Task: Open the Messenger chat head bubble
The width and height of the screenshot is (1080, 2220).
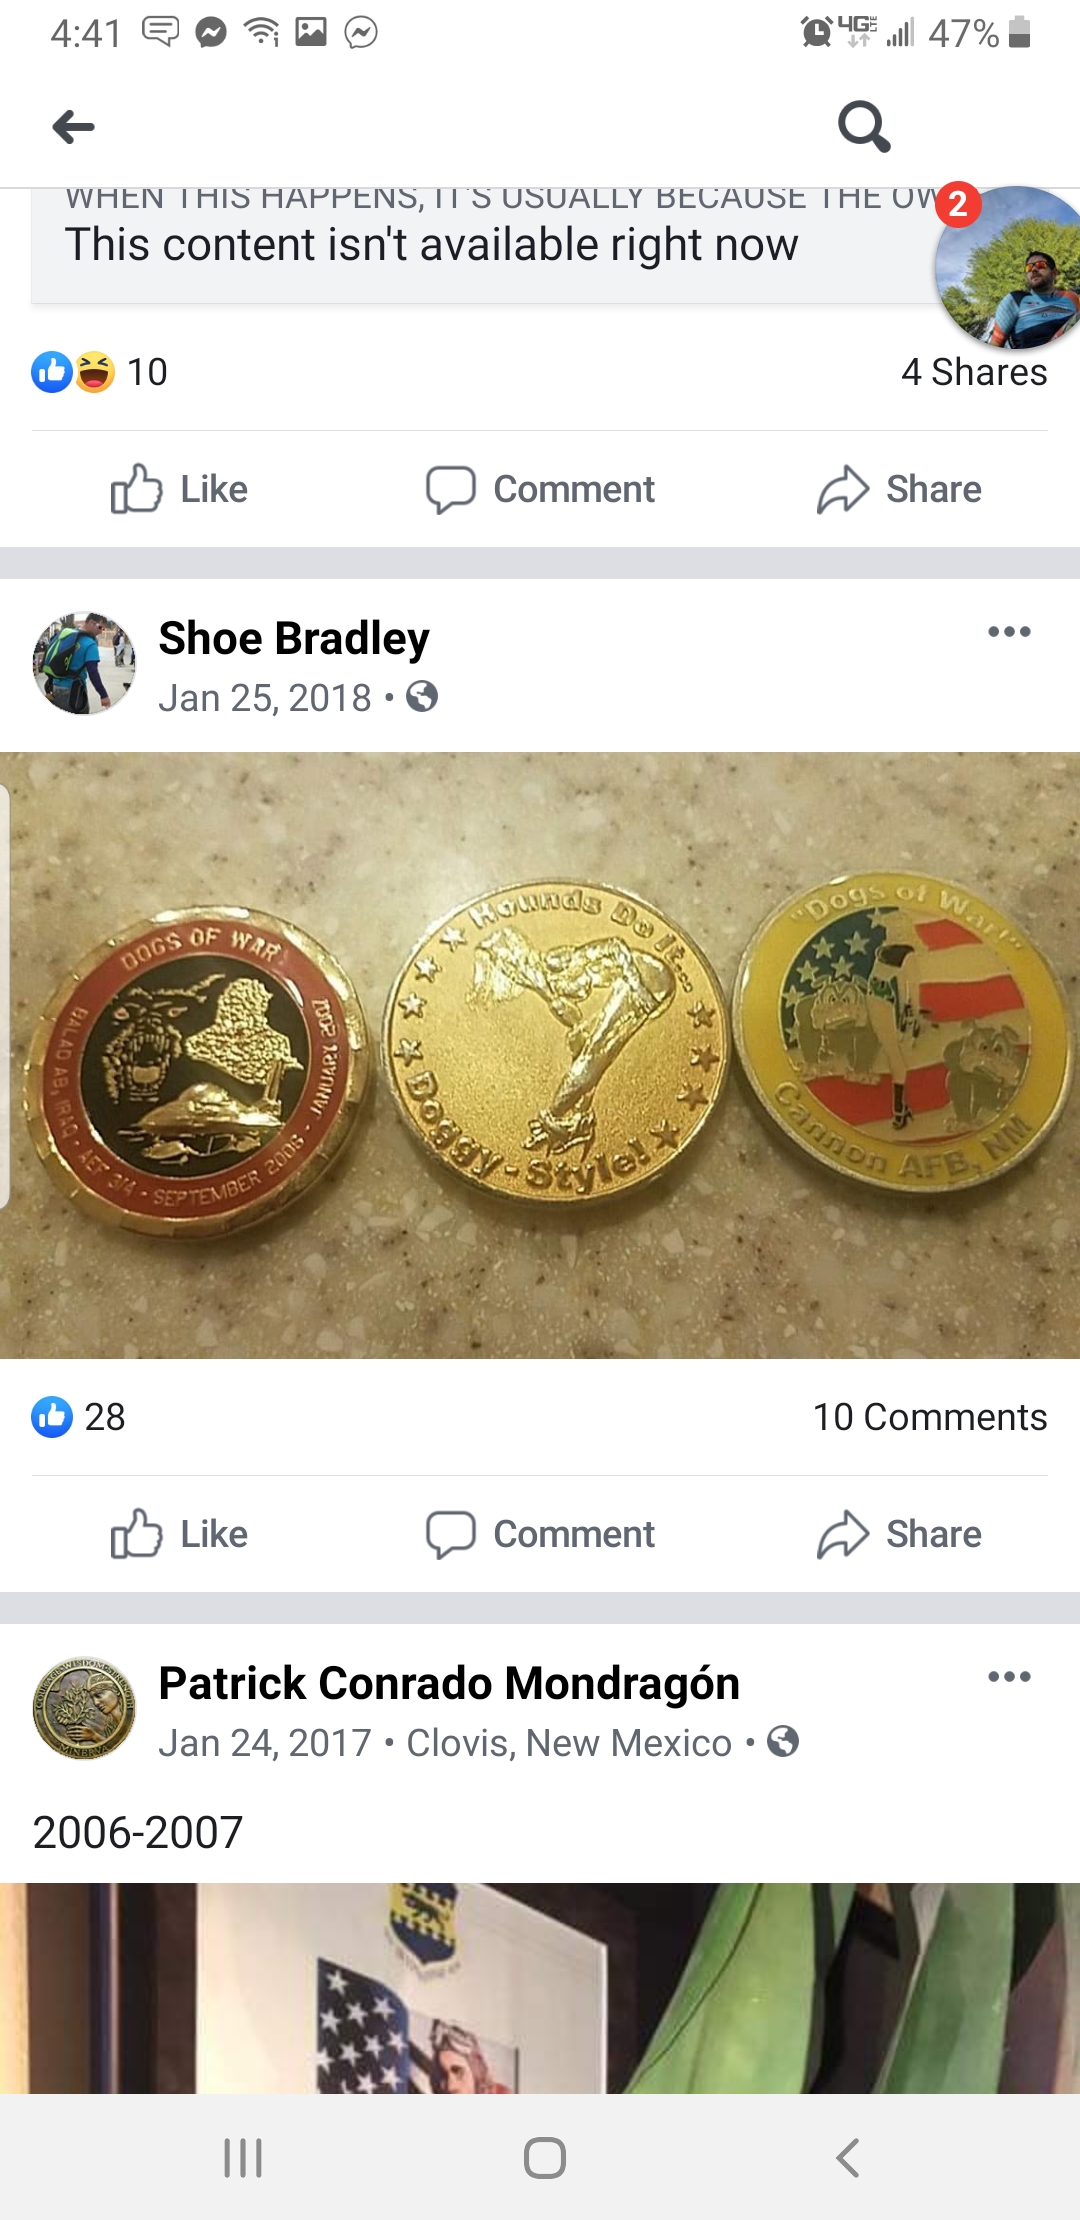Action: point(1010,267)
